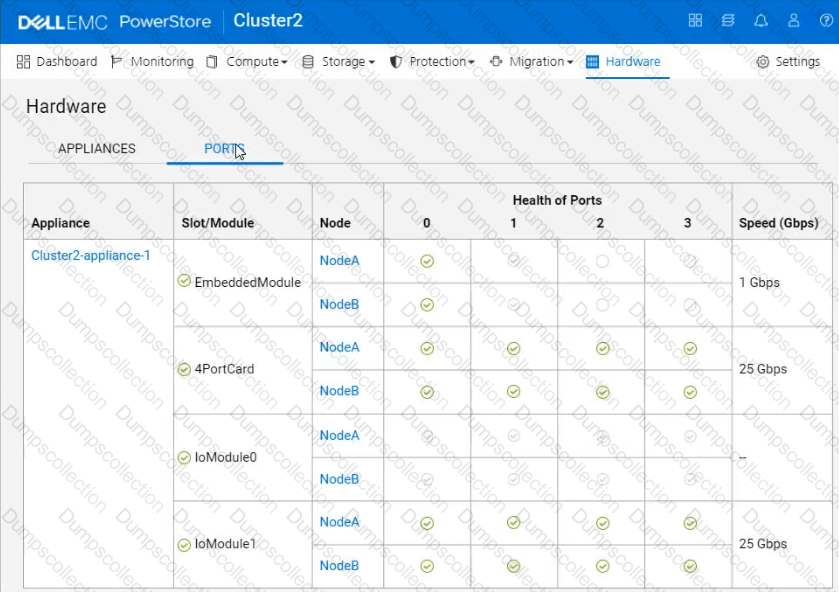Click the IoModule1 health status icon
Screen dimensions: 839x592
tap(184, 544)
